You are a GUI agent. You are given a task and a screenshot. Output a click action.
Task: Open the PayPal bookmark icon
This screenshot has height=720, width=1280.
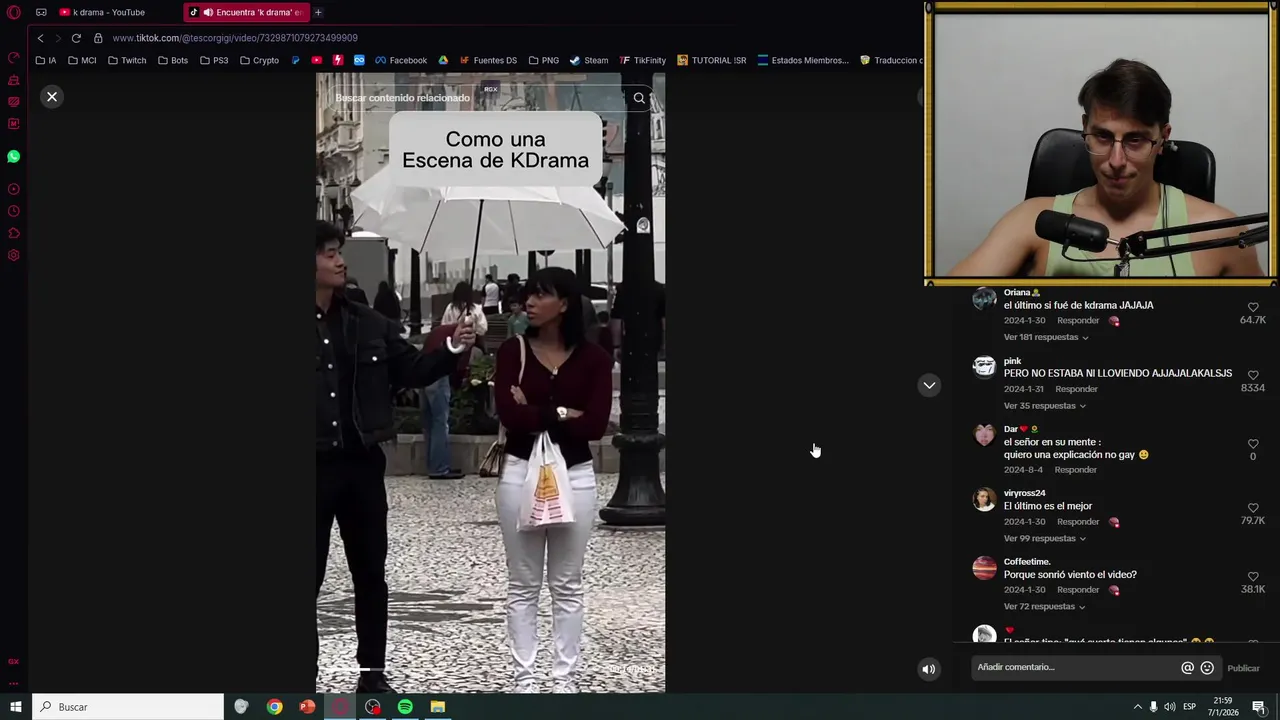[296, 60]
